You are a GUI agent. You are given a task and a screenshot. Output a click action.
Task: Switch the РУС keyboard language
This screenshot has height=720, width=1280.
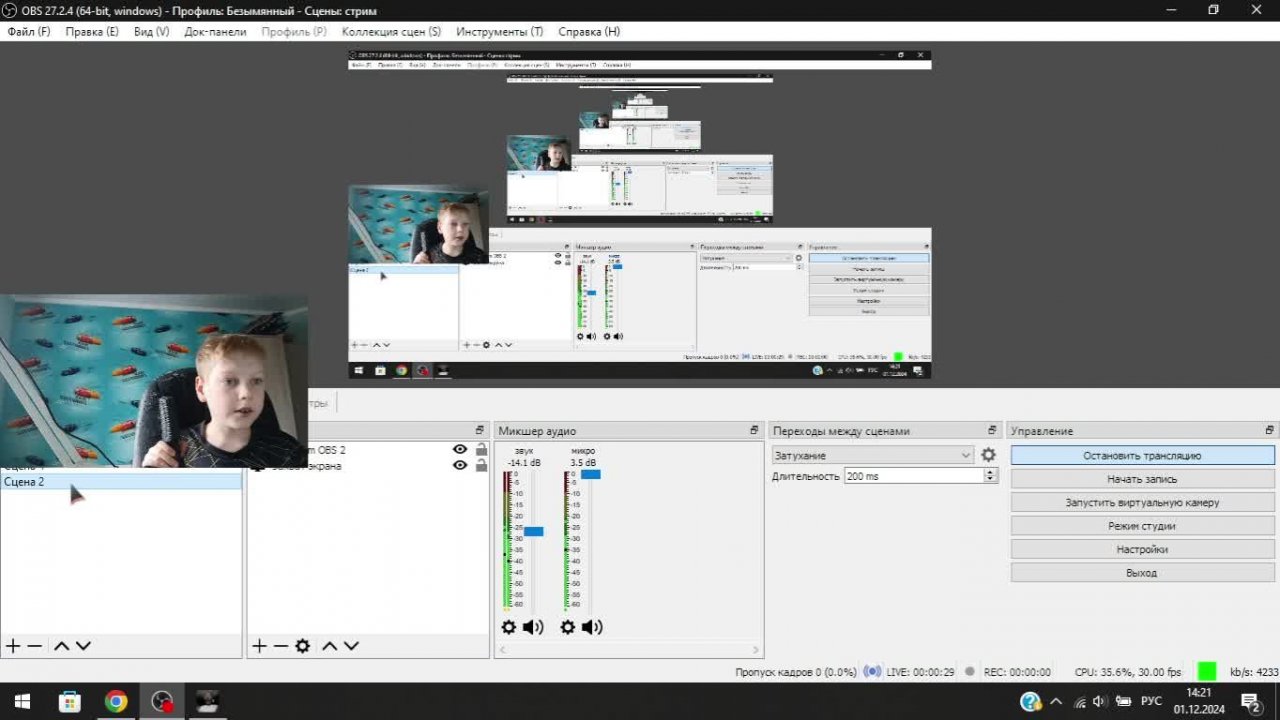coord(1151,701)
